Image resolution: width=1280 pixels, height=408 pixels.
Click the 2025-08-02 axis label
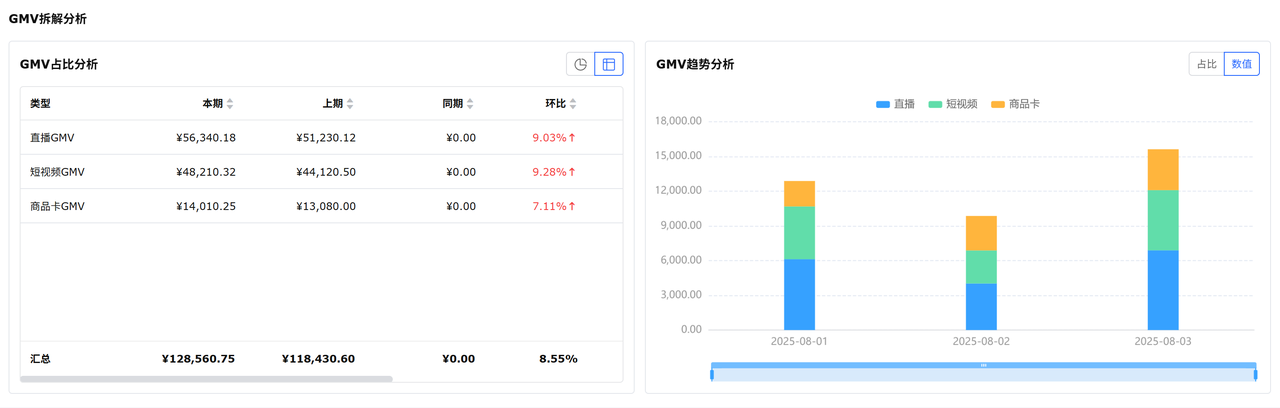pos(981,342)
